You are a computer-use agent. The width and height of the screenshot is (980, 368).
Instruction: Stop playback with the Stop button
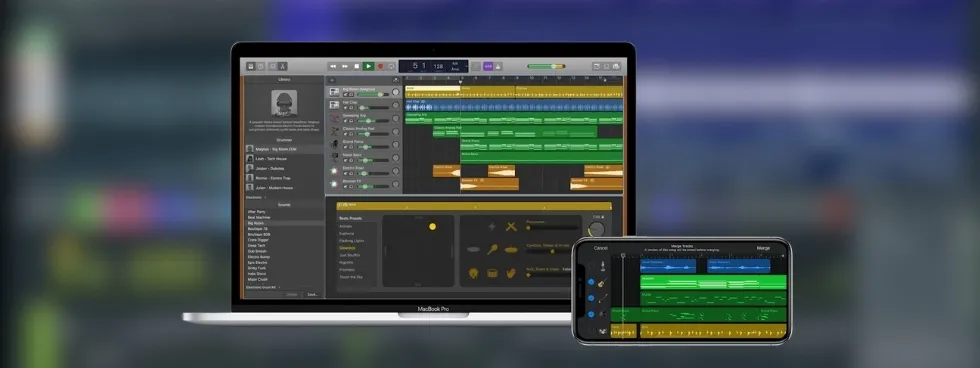(x=357, y=66)
